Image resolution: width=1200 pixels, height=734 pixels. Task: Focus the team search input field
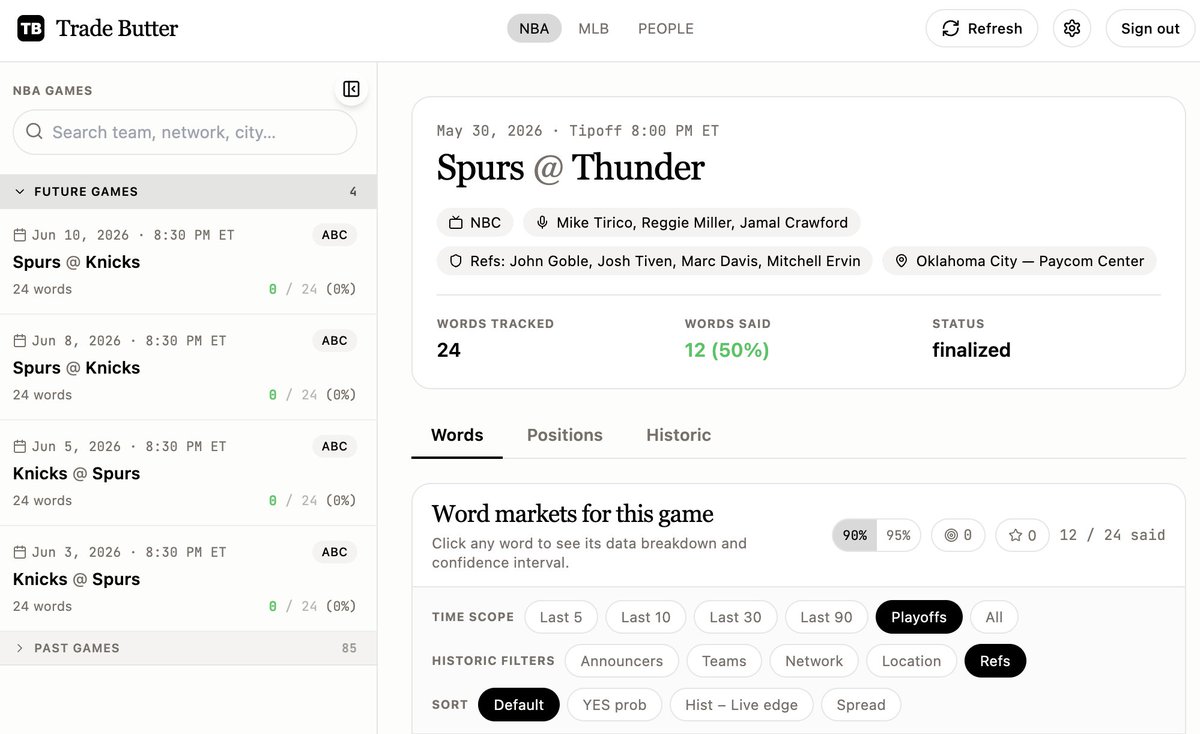(185, 132)
